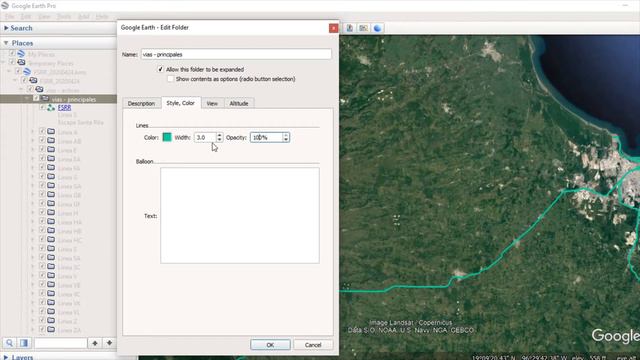640x360 pixels.
Task: Expand the Linea AB folder
Action: (x=33, y=141)
